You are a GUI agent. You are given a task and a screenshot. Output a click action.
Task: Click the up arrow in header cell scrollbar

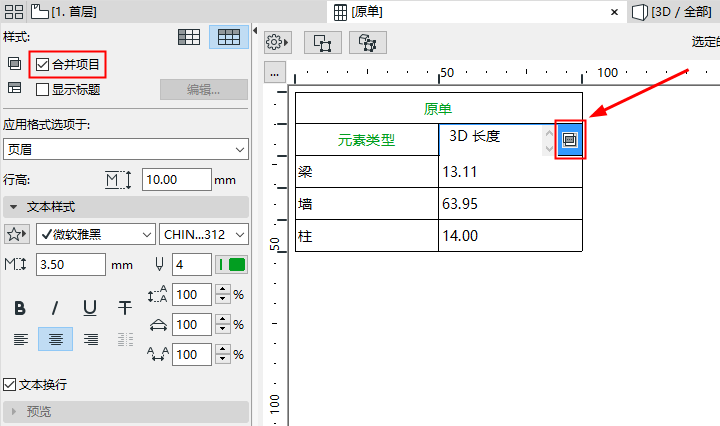click(x=549, y=133)
